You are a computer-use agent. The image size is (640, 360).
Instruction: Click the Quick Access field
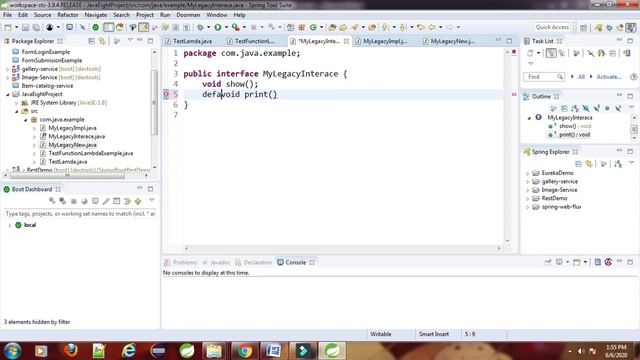552,27
